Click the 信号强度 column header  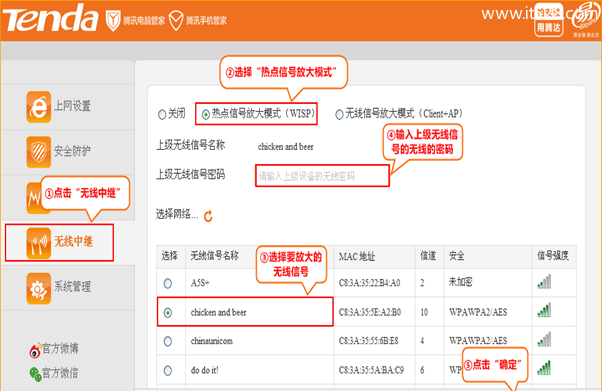tap(553, 256)
